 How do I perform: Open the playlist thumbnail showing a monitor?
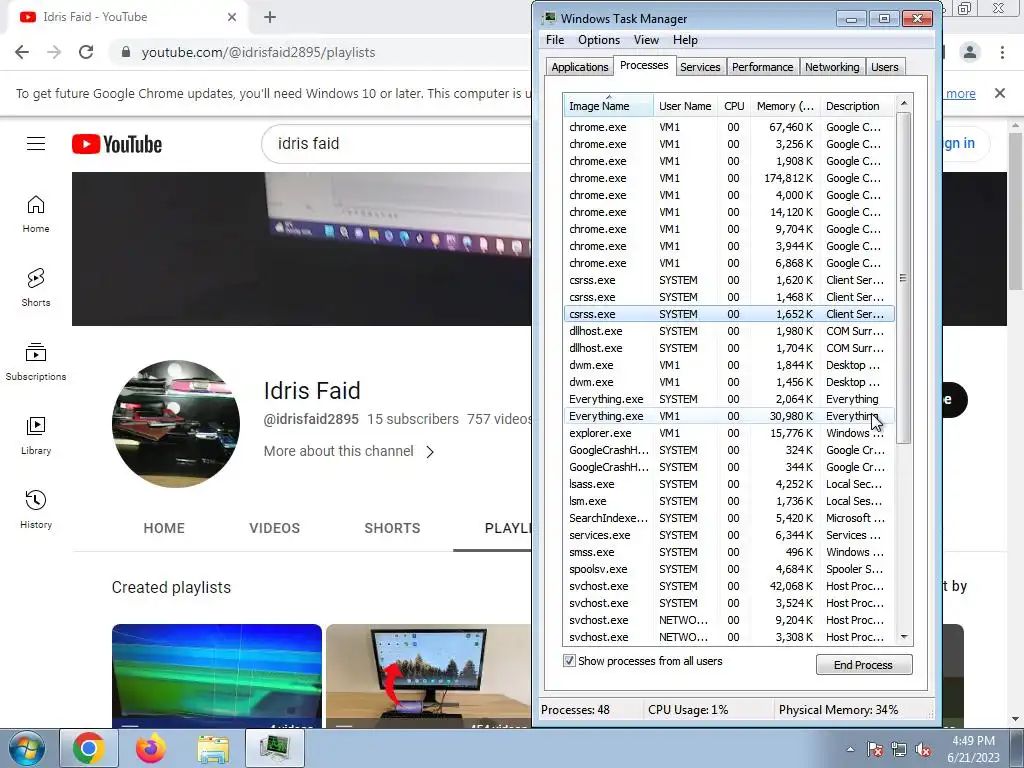coord(428,676)
